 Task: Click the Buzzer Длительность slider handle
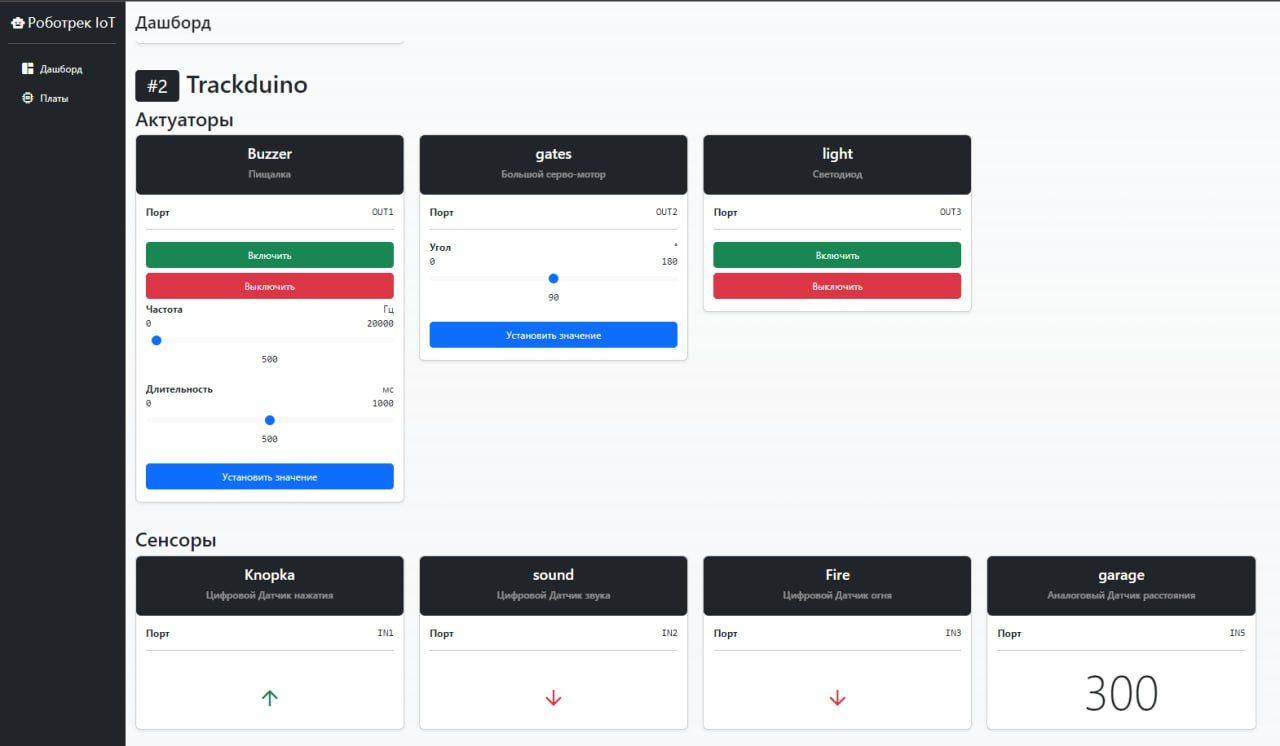(269, 420)
